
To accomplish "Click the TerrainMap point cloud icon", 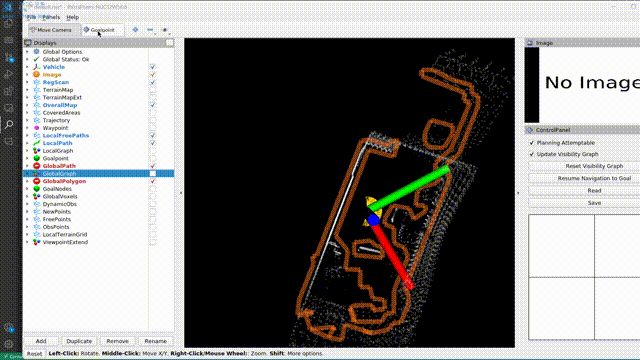I will pos(36,90).
